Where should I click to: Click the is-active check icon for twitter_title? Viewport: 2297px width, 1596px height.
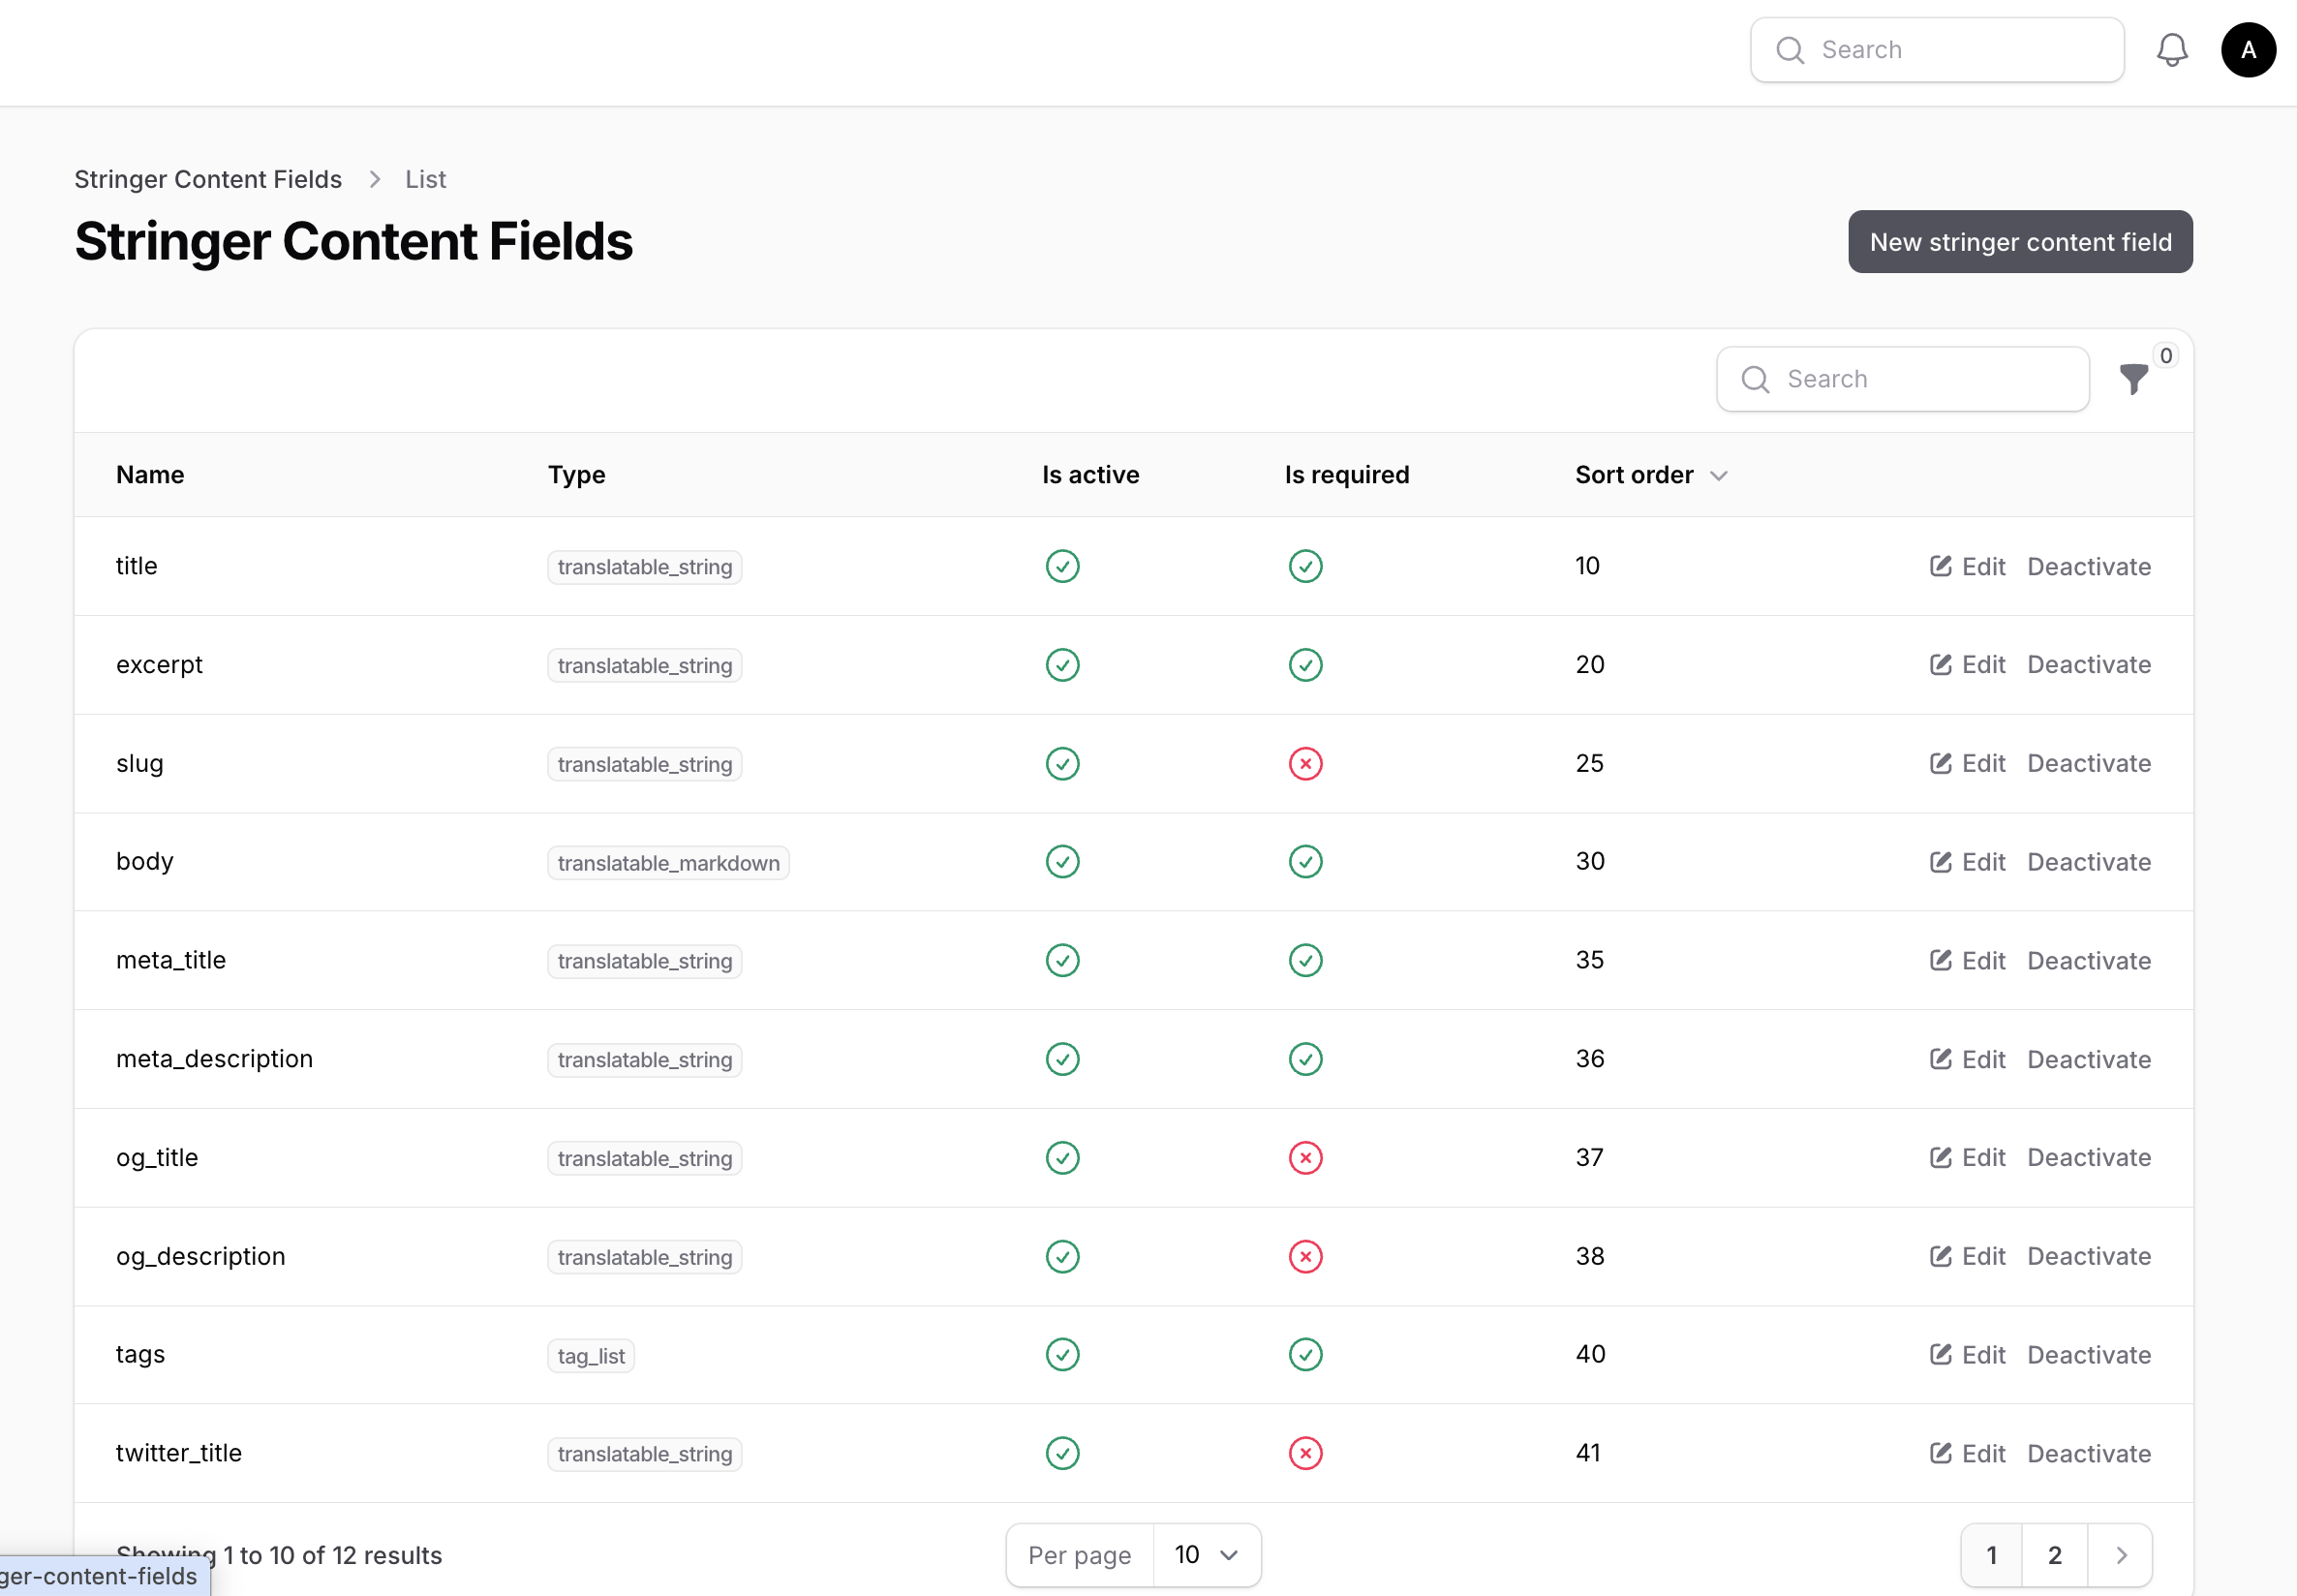pyautogui.click(x=1062, y=1453)
